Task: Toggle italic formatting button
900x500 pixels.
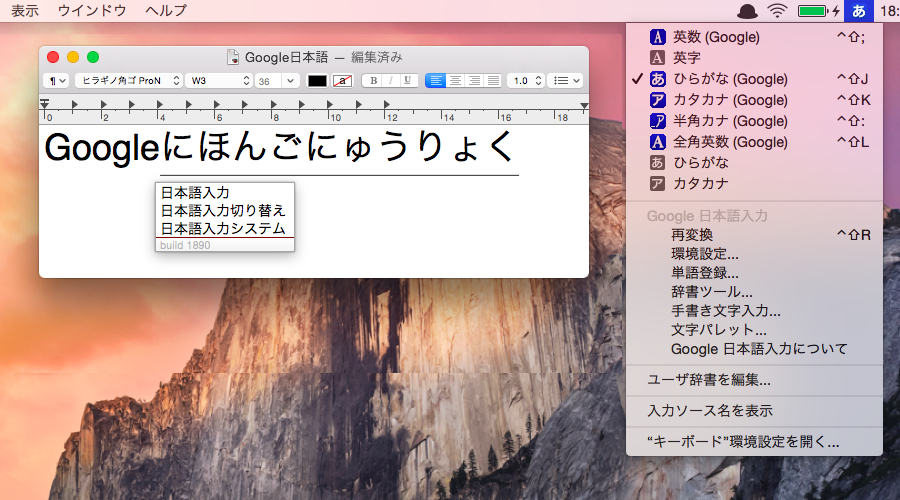Action: [391, 81]
